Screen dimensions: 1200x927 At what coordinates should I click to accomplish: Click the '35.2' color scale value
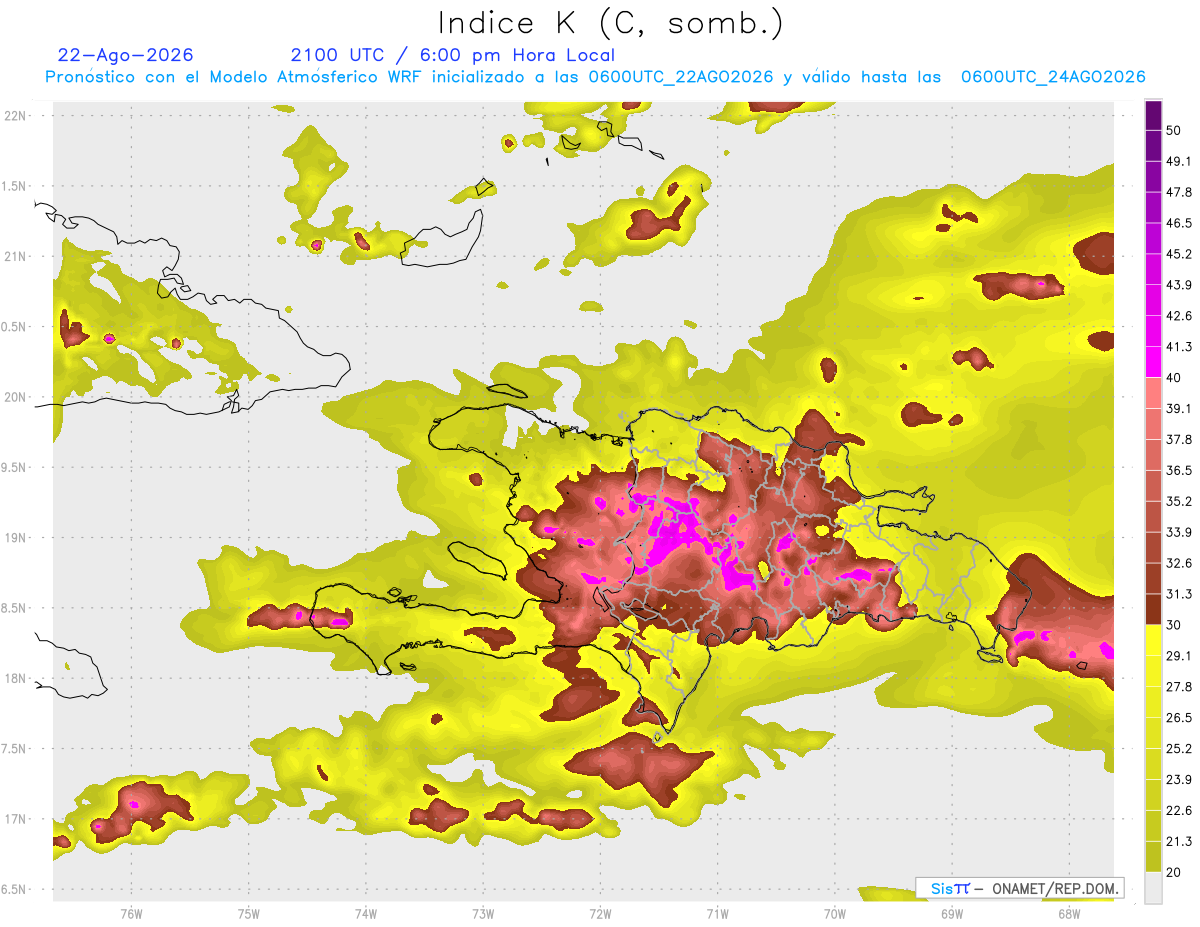click(x=1178, y=502)
